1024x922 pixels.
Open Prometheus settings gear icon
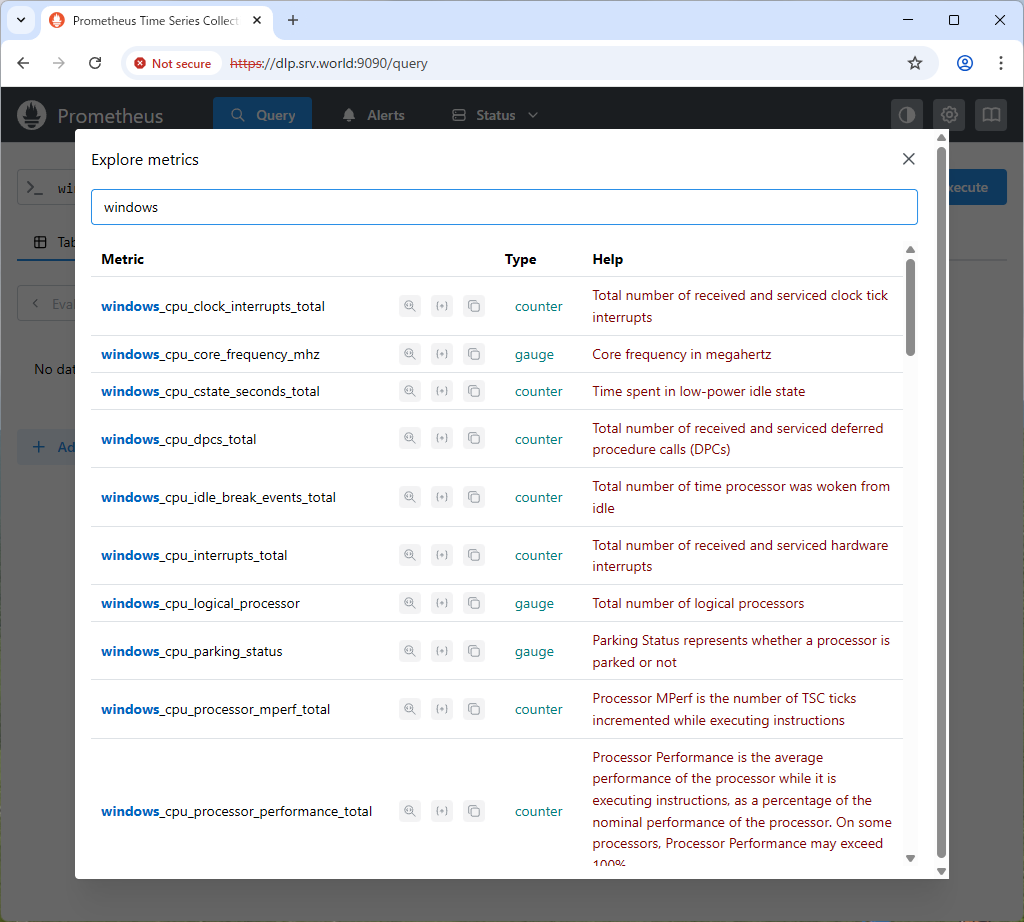[x=949, y=115]
